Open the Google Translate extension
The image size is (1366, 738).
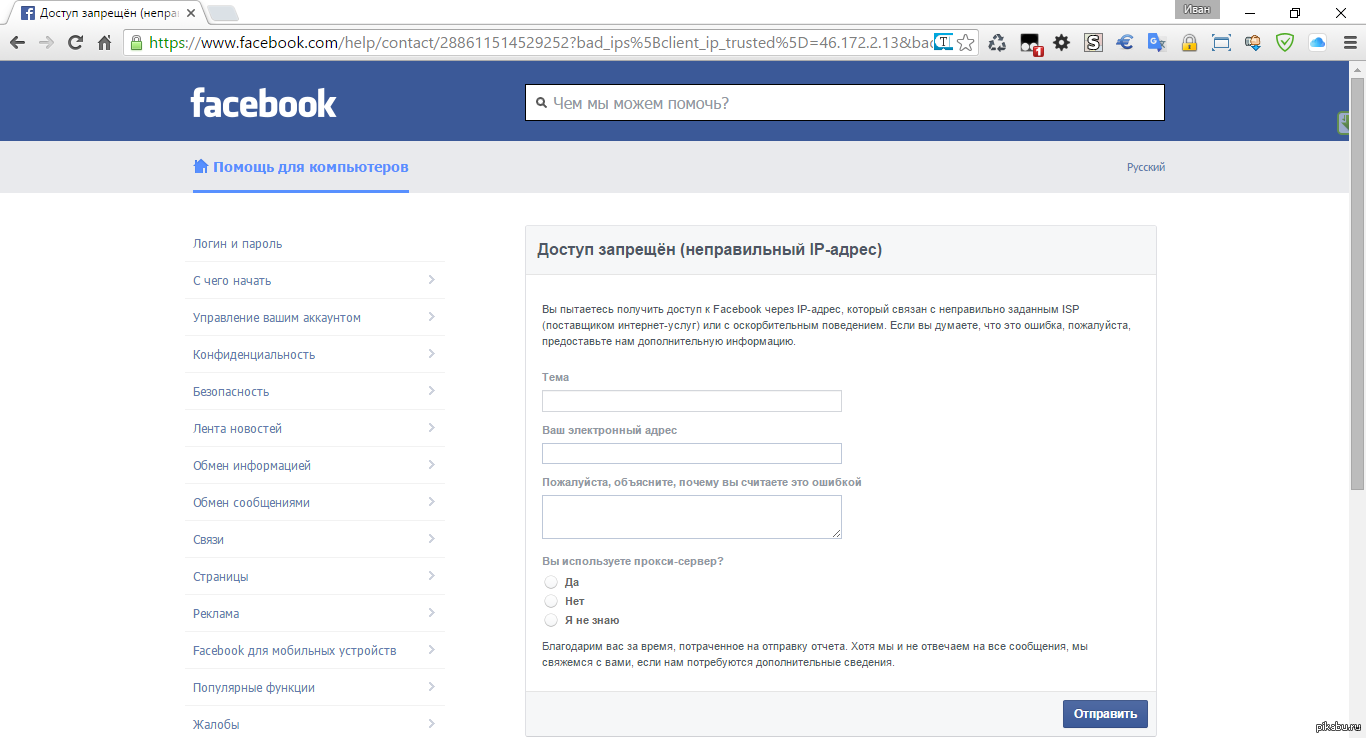click(1157, 43)
